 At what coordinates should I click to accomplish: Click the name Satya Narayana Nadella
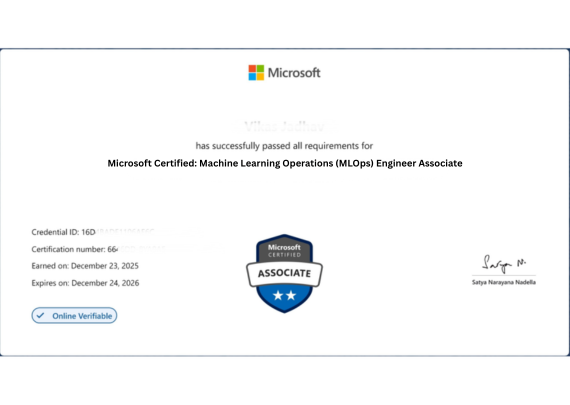point(503,282)
